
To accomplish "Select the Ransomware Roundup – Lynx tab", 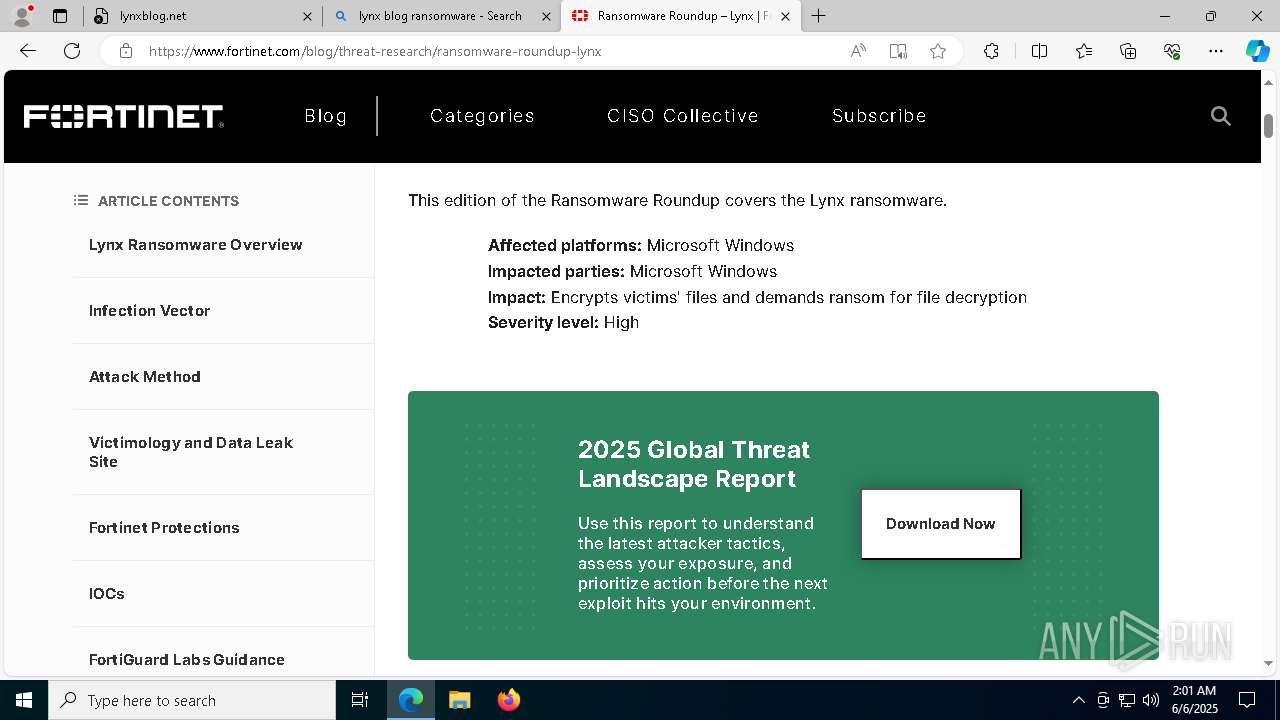I will point(680,16).
